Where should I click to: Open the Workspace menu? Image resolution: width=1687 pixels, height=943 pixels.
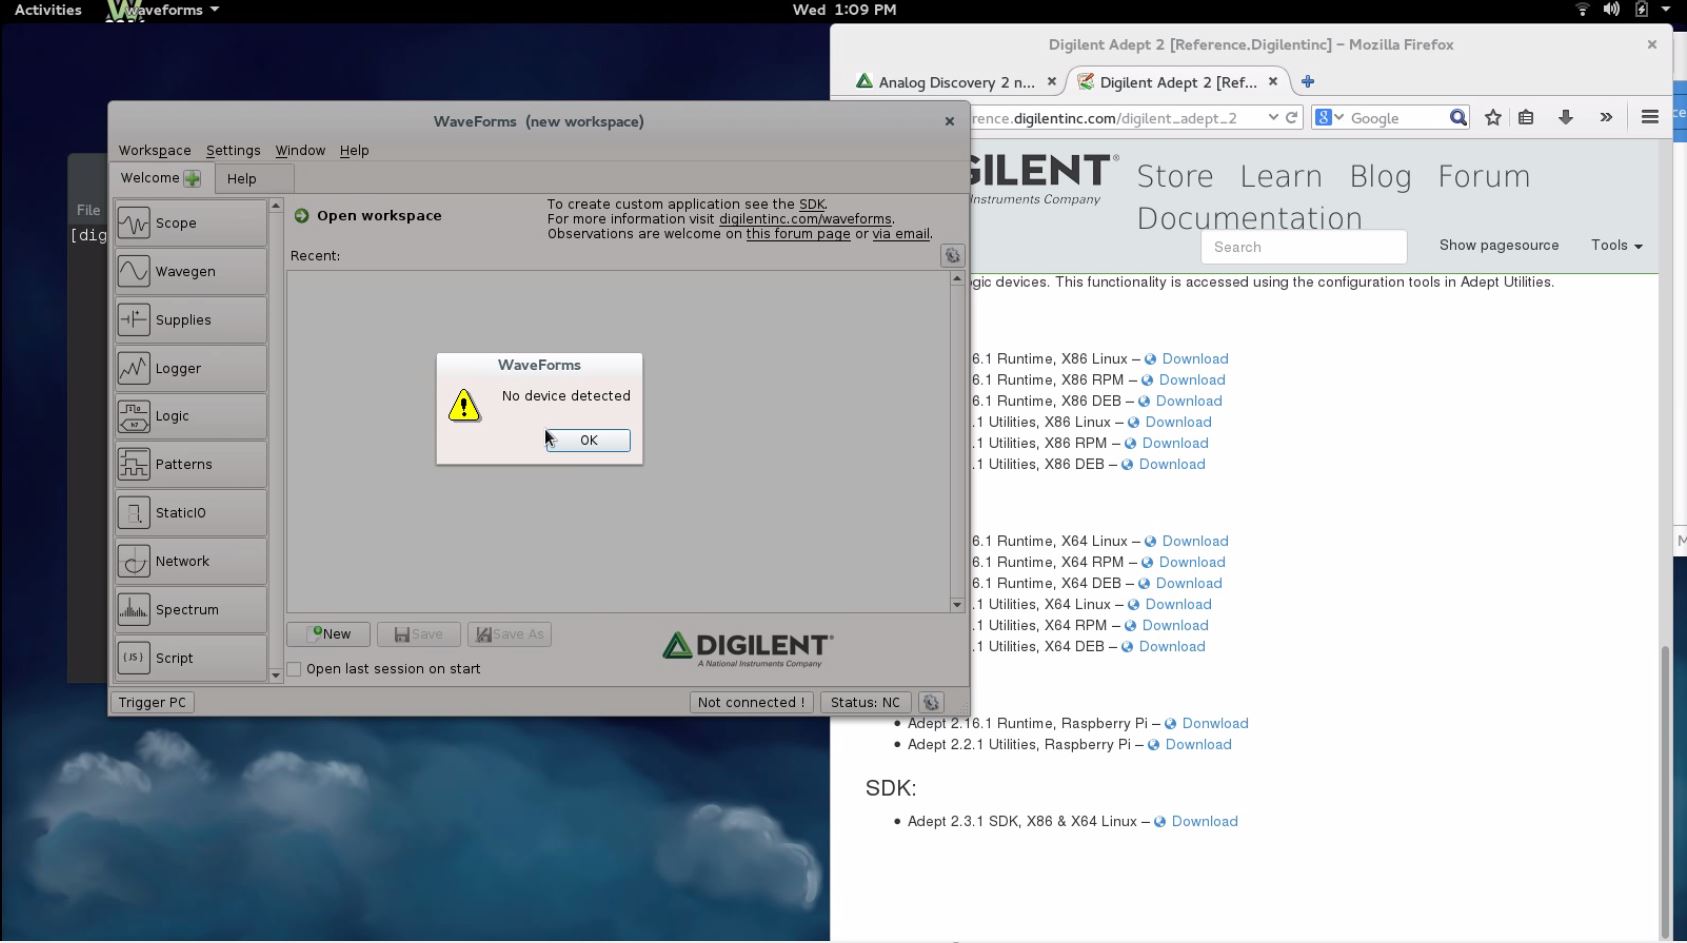coord(154,150)
